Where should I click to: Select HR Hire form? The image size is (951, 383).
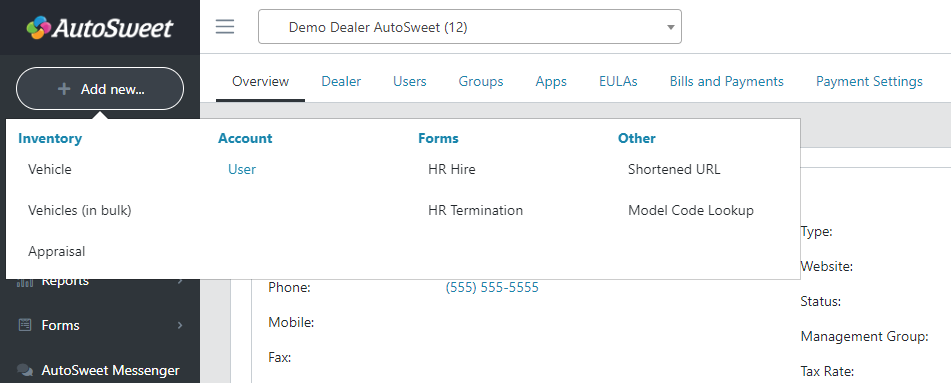click(452, 169)
